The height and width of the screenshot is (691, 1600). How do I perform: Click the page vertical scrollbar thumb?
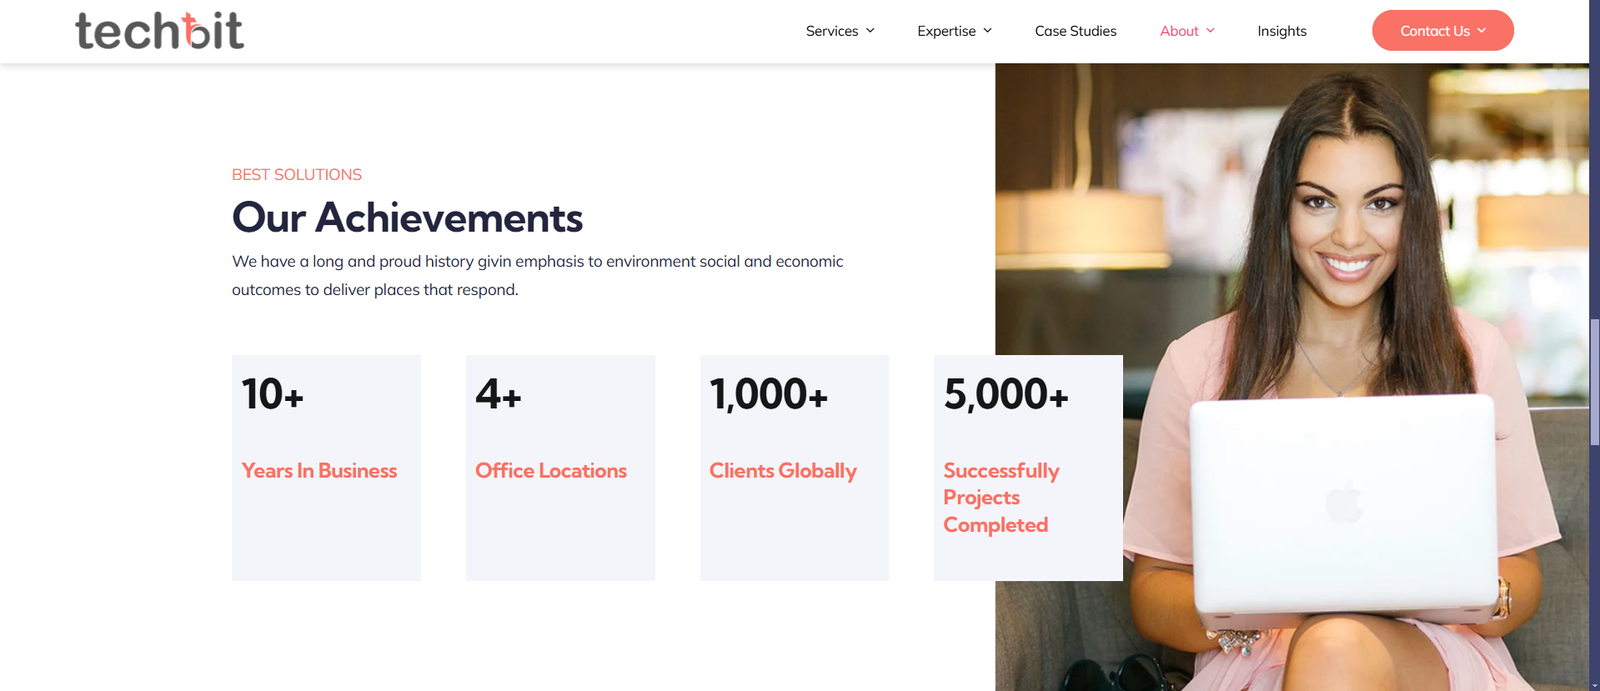pos(1594,382)
